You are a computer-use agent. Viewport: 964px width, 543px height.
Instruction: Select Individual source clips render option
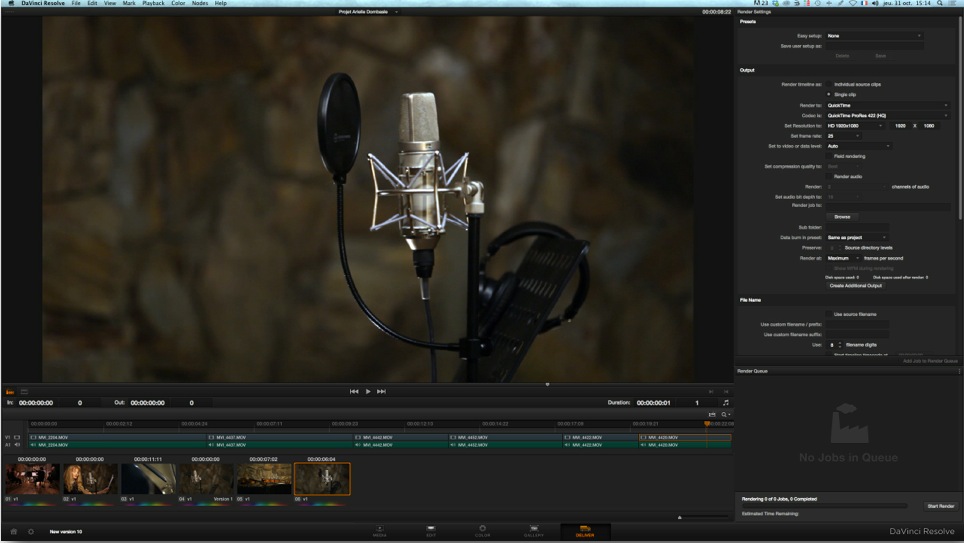click(829, 84)
